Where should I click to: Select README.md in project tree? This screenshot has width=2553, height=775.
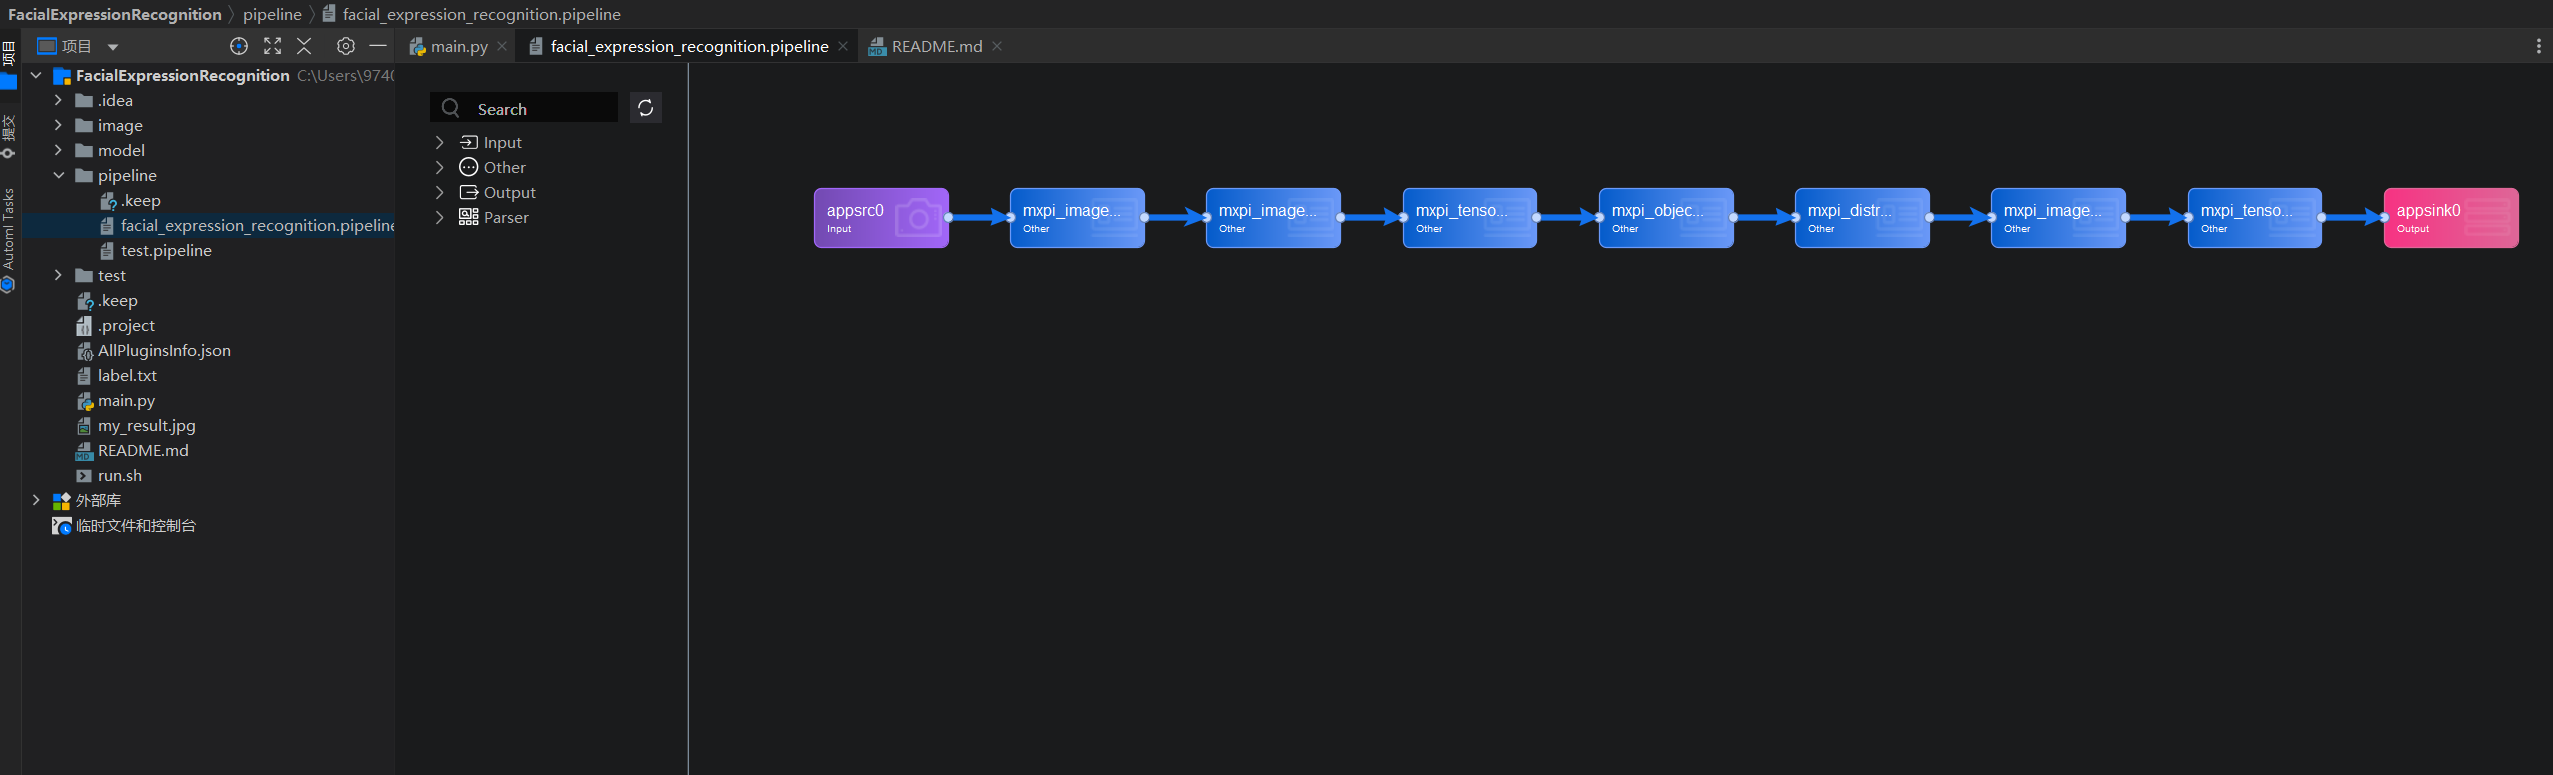143,450
